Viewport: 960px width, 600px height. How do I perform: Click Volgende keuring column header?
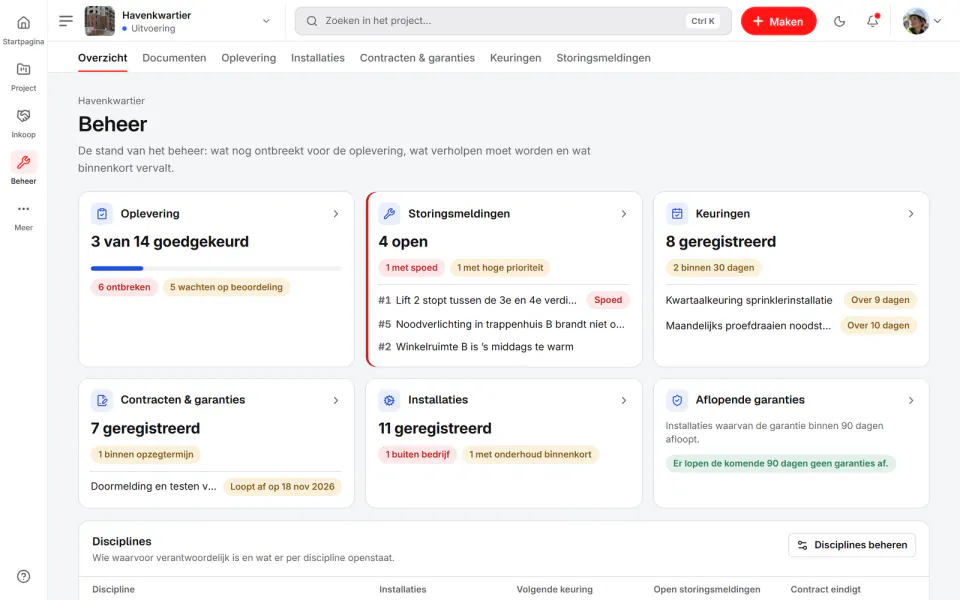click(x=554, y=589)
